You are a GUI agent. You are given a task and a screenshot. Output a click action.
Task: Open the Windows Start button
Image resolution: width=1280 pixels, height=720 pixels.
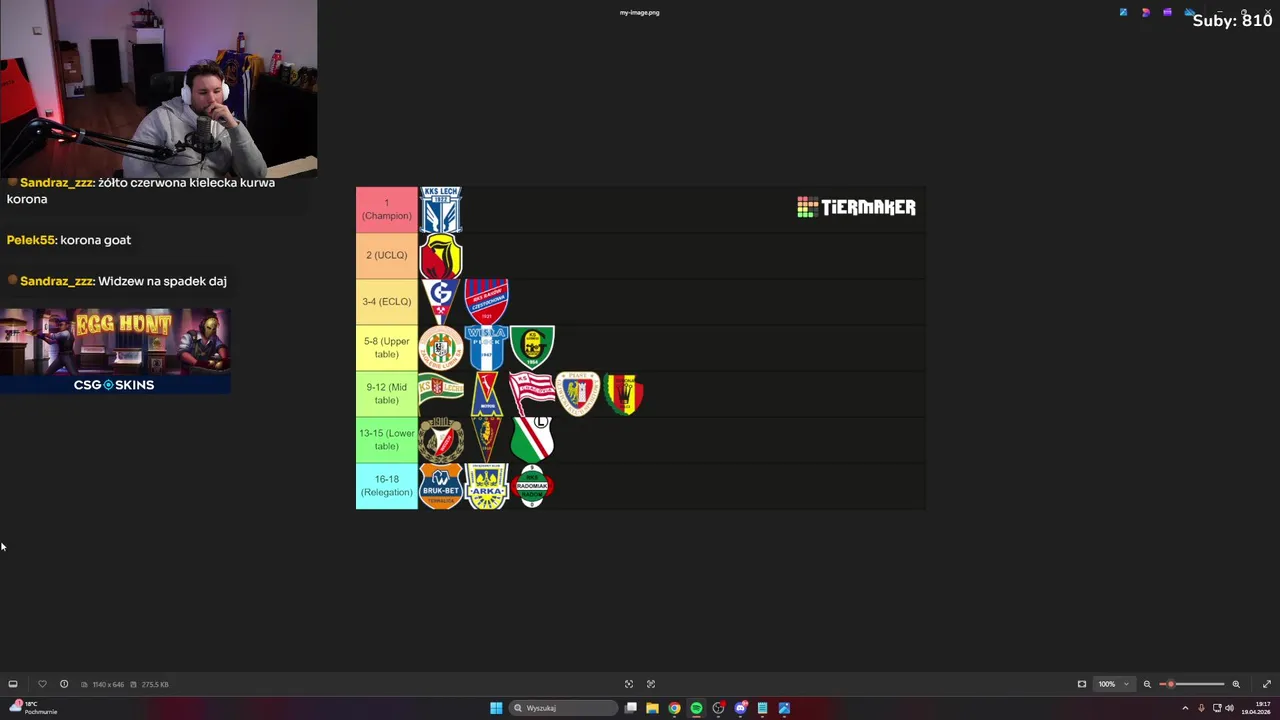(x=496, y=708)
